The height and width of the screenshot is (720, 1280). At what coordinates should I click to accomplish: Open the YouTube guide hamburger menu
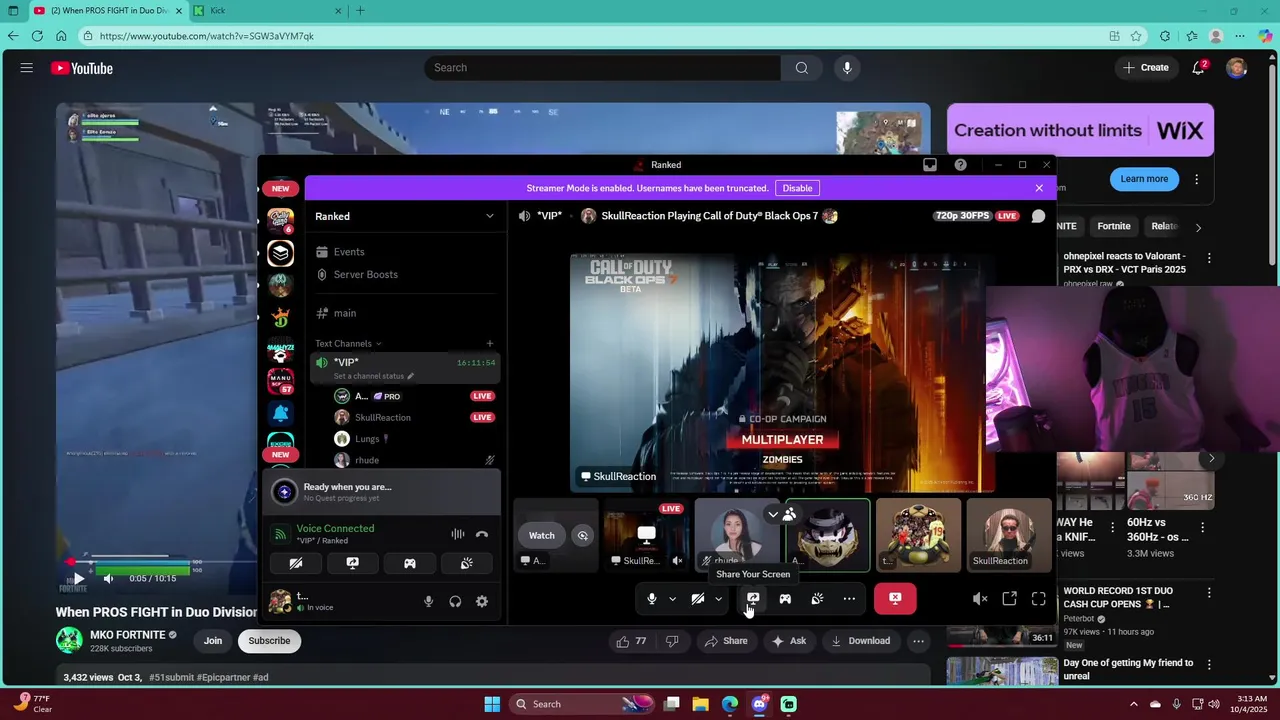coord(27,68)
